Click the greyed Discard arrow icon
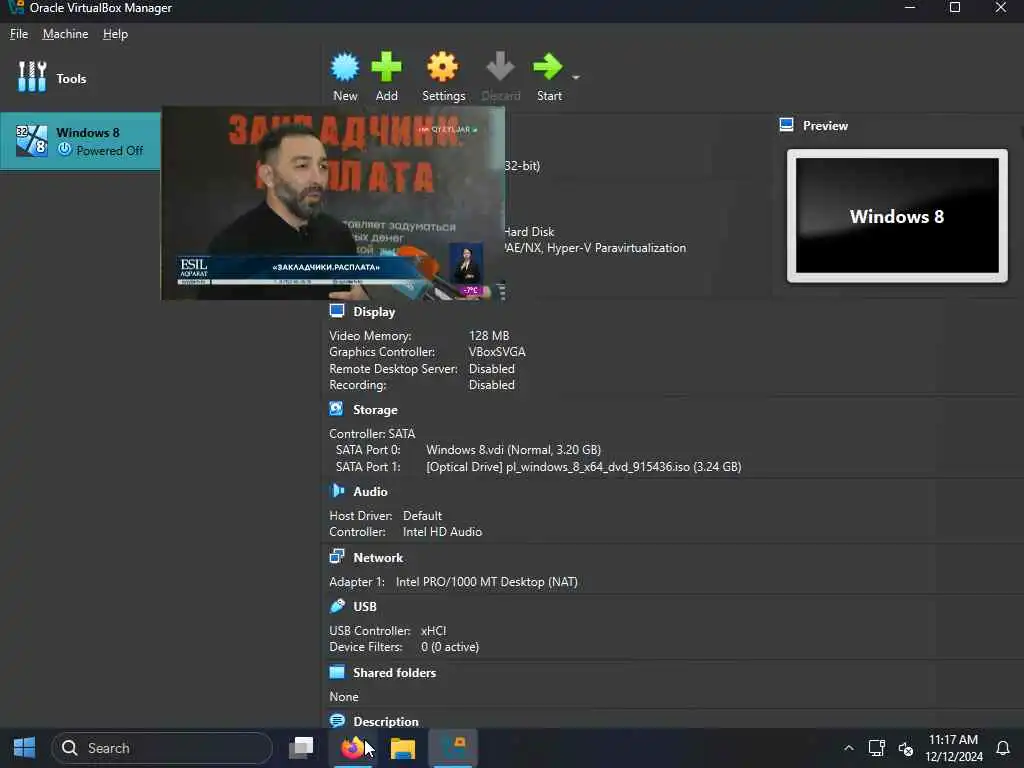This screenshot has width=1024, height=768. [x=500, y=67]
